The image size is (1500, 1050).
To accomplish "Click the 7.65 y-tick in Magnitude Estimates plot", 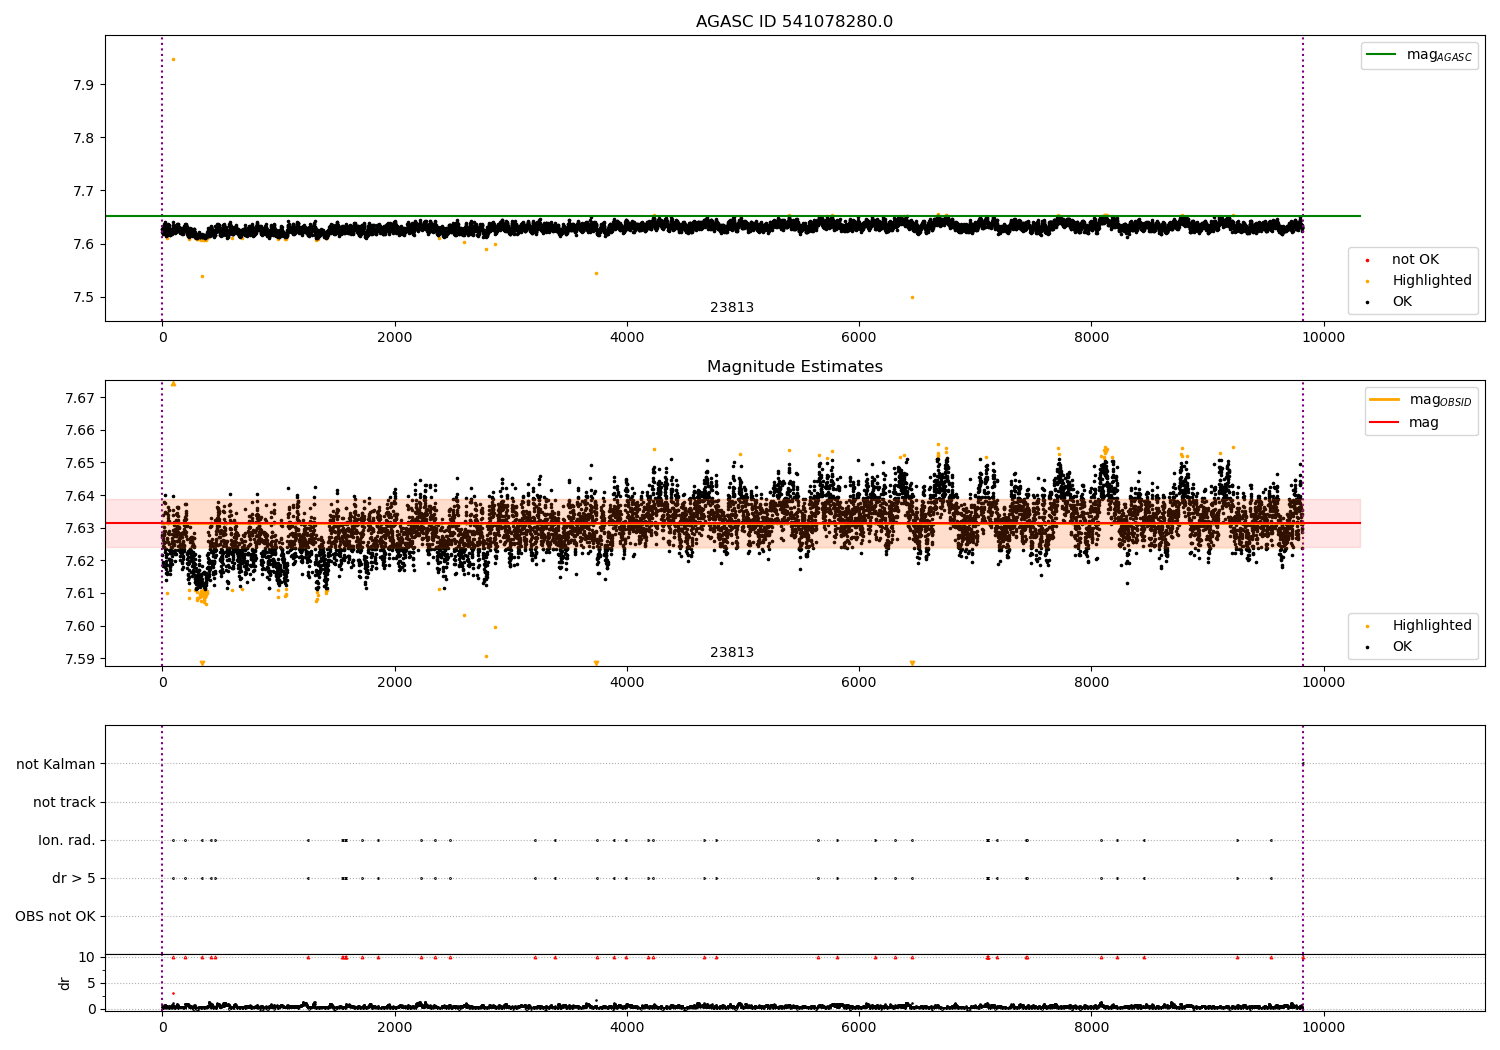I will (x=80, y=463).
